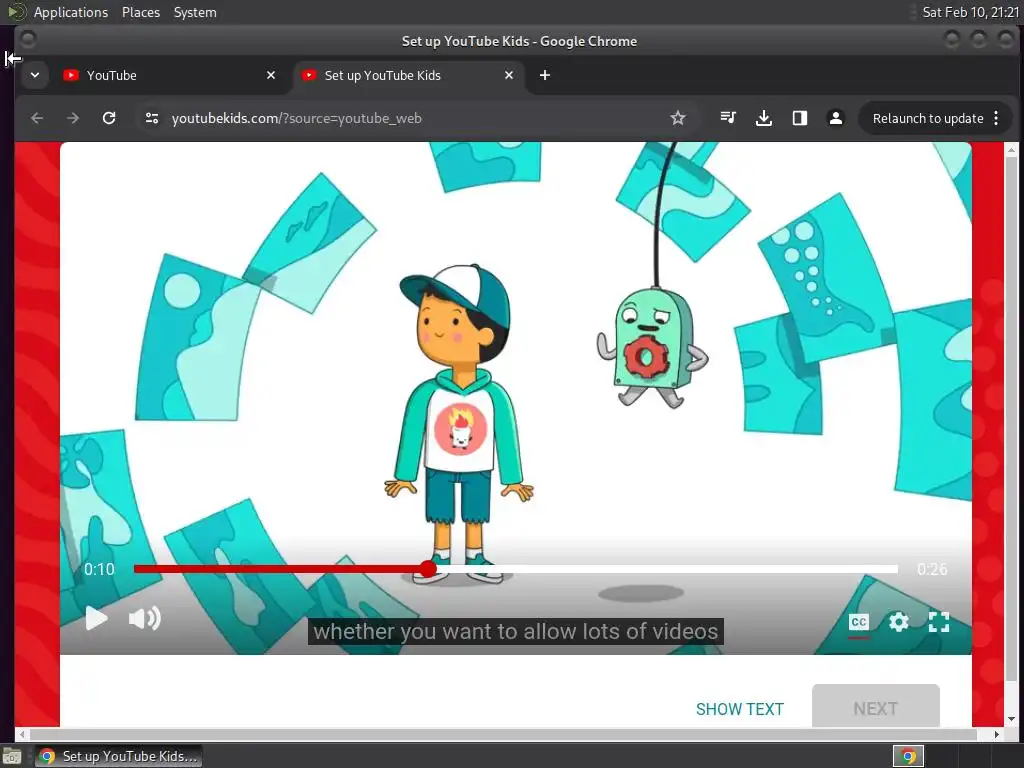Open media controls icon in toolbar
Viewport: 1024px width, 768px height.
[728, 118]
